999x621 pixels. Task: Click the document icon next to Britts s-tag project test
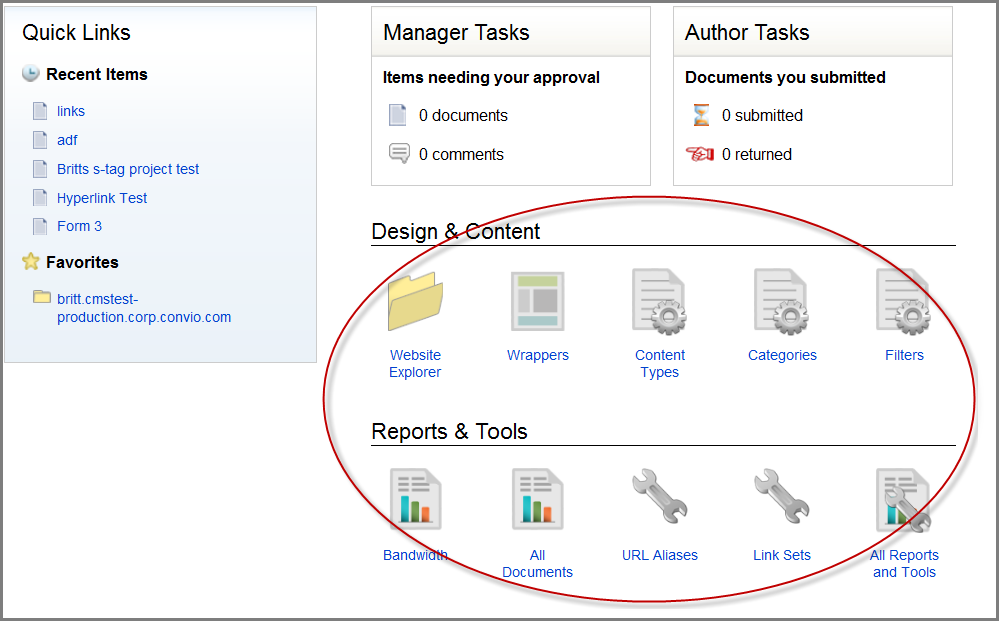(x=40, y=169)
